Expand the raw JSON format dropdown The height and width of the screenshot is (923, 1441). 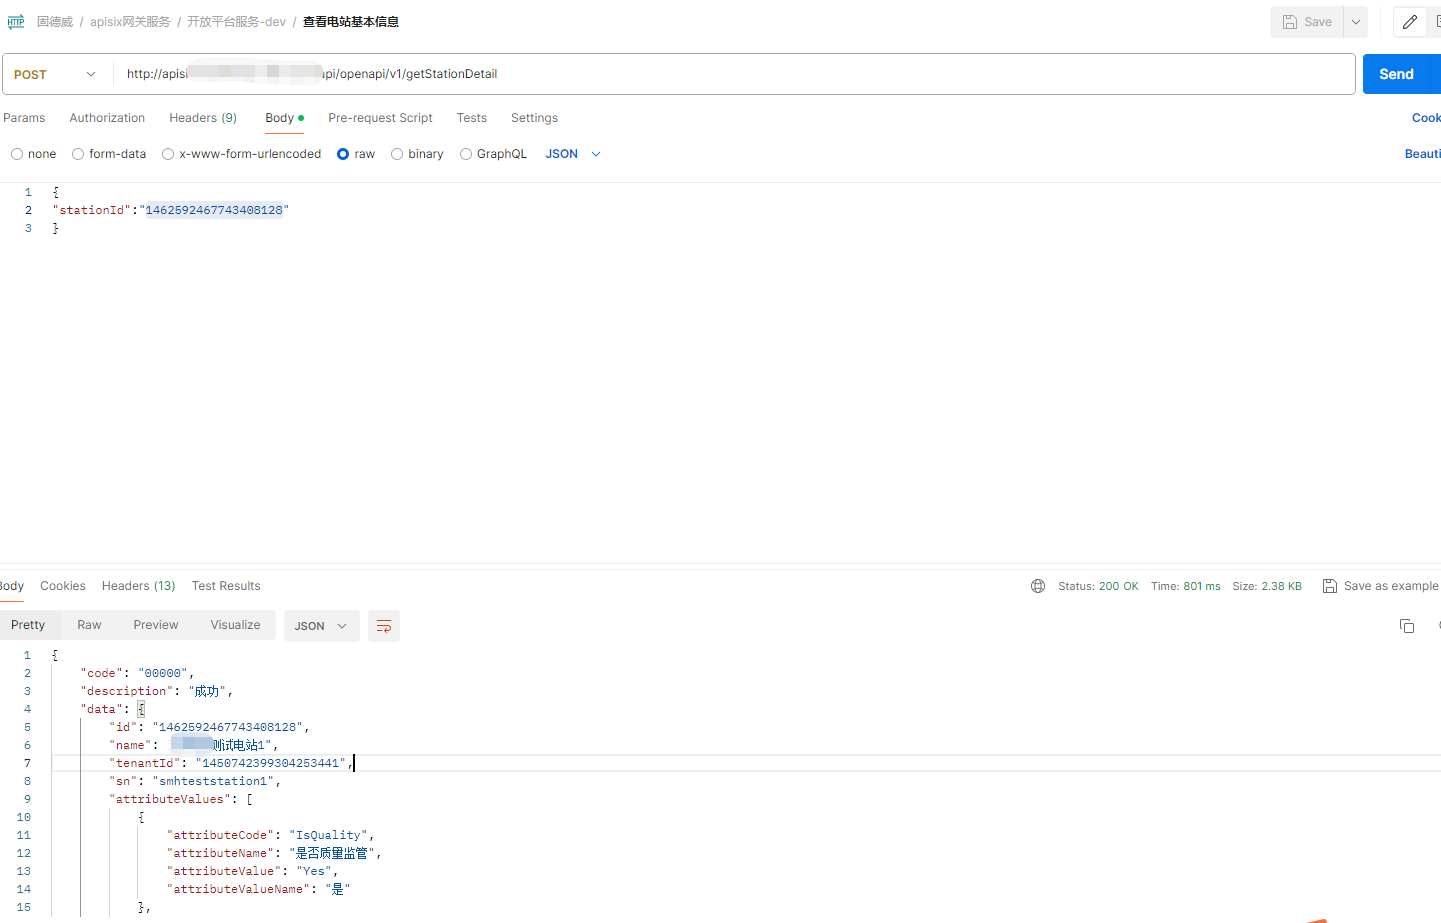coord(573,154)
